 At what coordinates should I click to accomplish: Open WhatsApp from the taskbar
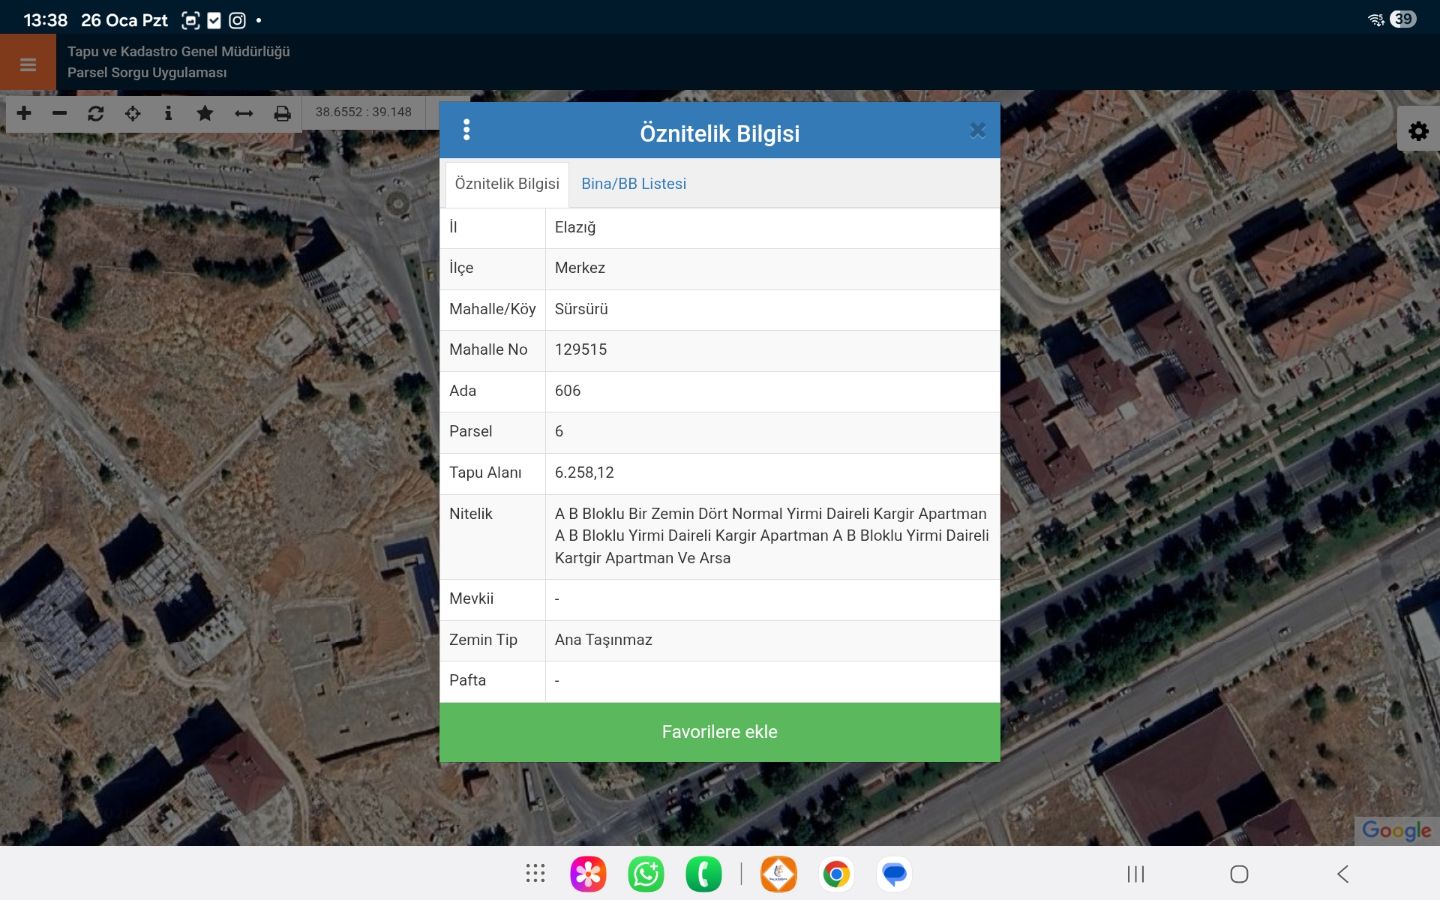click(646, 874)
